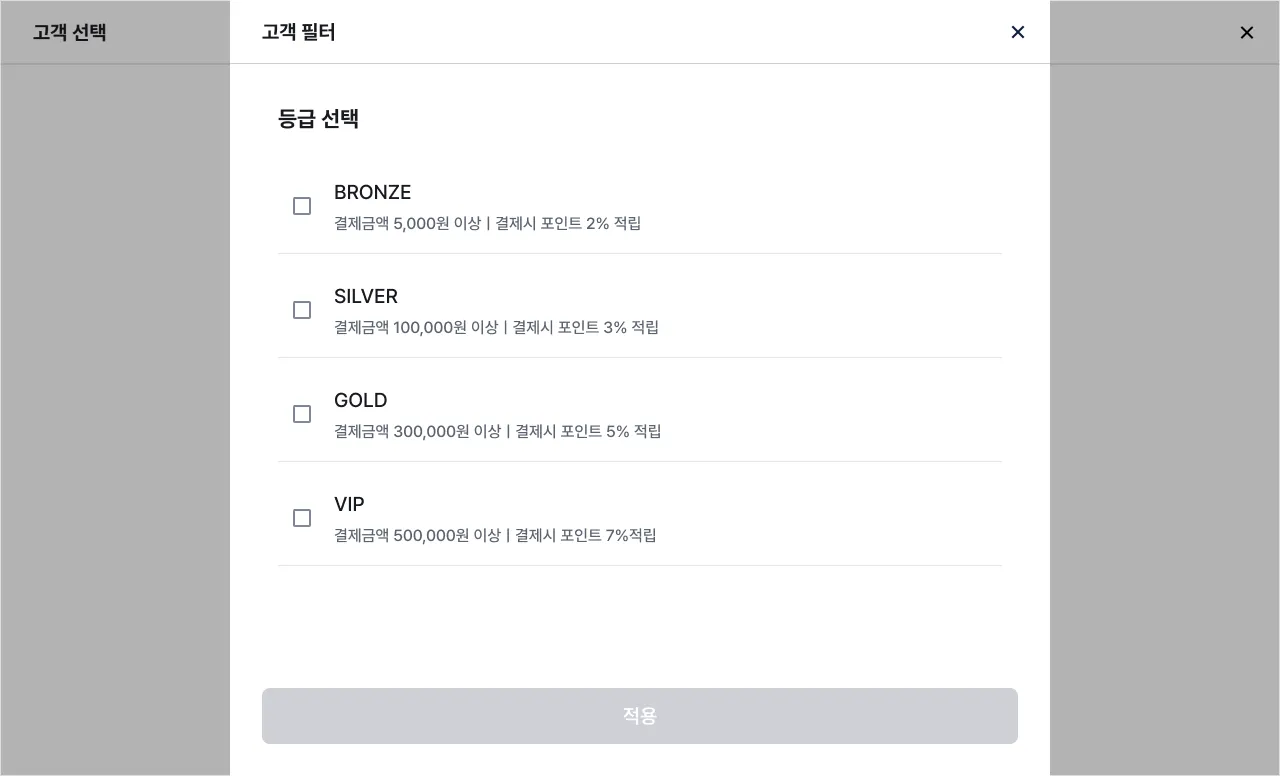Click the 등급 선택 section heading
The height and width of the screenshot is (776, 1280).
click(318, 118)
